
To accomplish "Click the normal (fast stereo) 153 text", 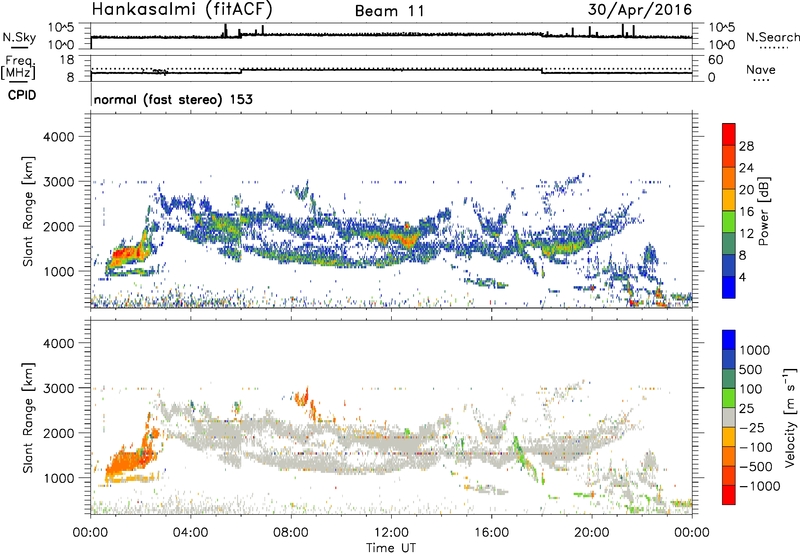I will [173, 99].
